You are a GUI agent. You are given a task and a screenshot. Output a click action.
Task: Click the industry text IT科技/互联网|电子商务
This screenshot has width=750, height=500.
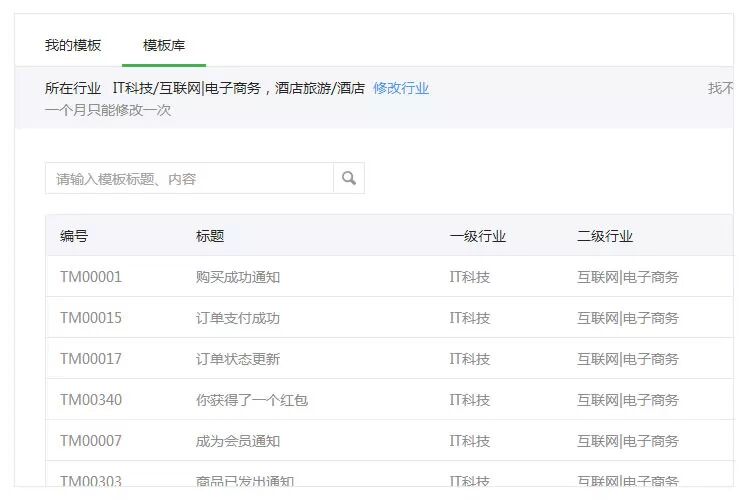187,88
